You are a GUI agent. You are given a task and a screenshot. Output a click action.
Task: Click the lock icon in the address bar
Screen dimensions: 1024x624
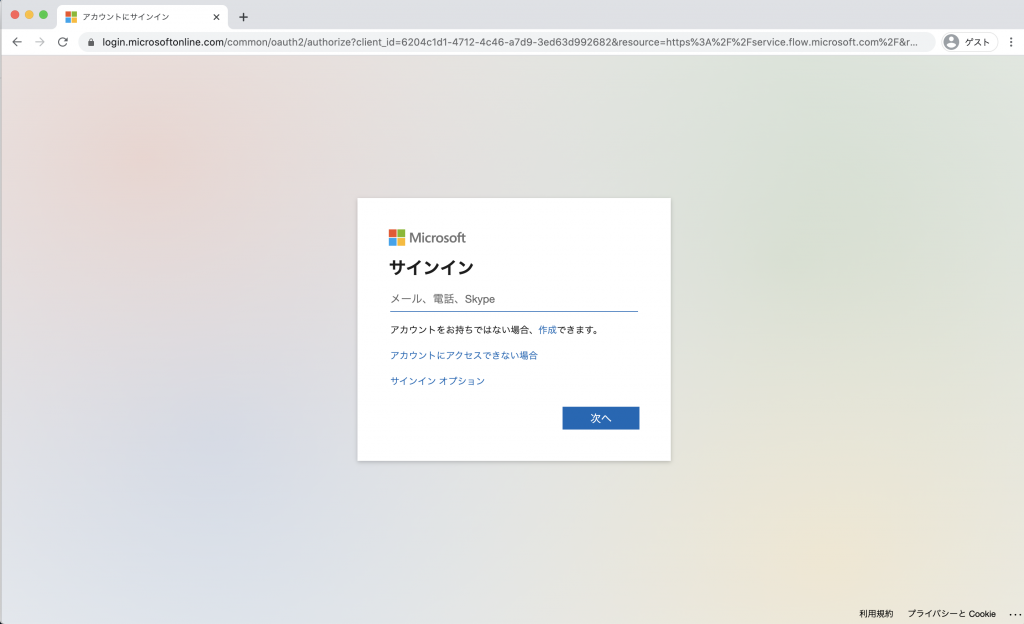coord(91,42)
